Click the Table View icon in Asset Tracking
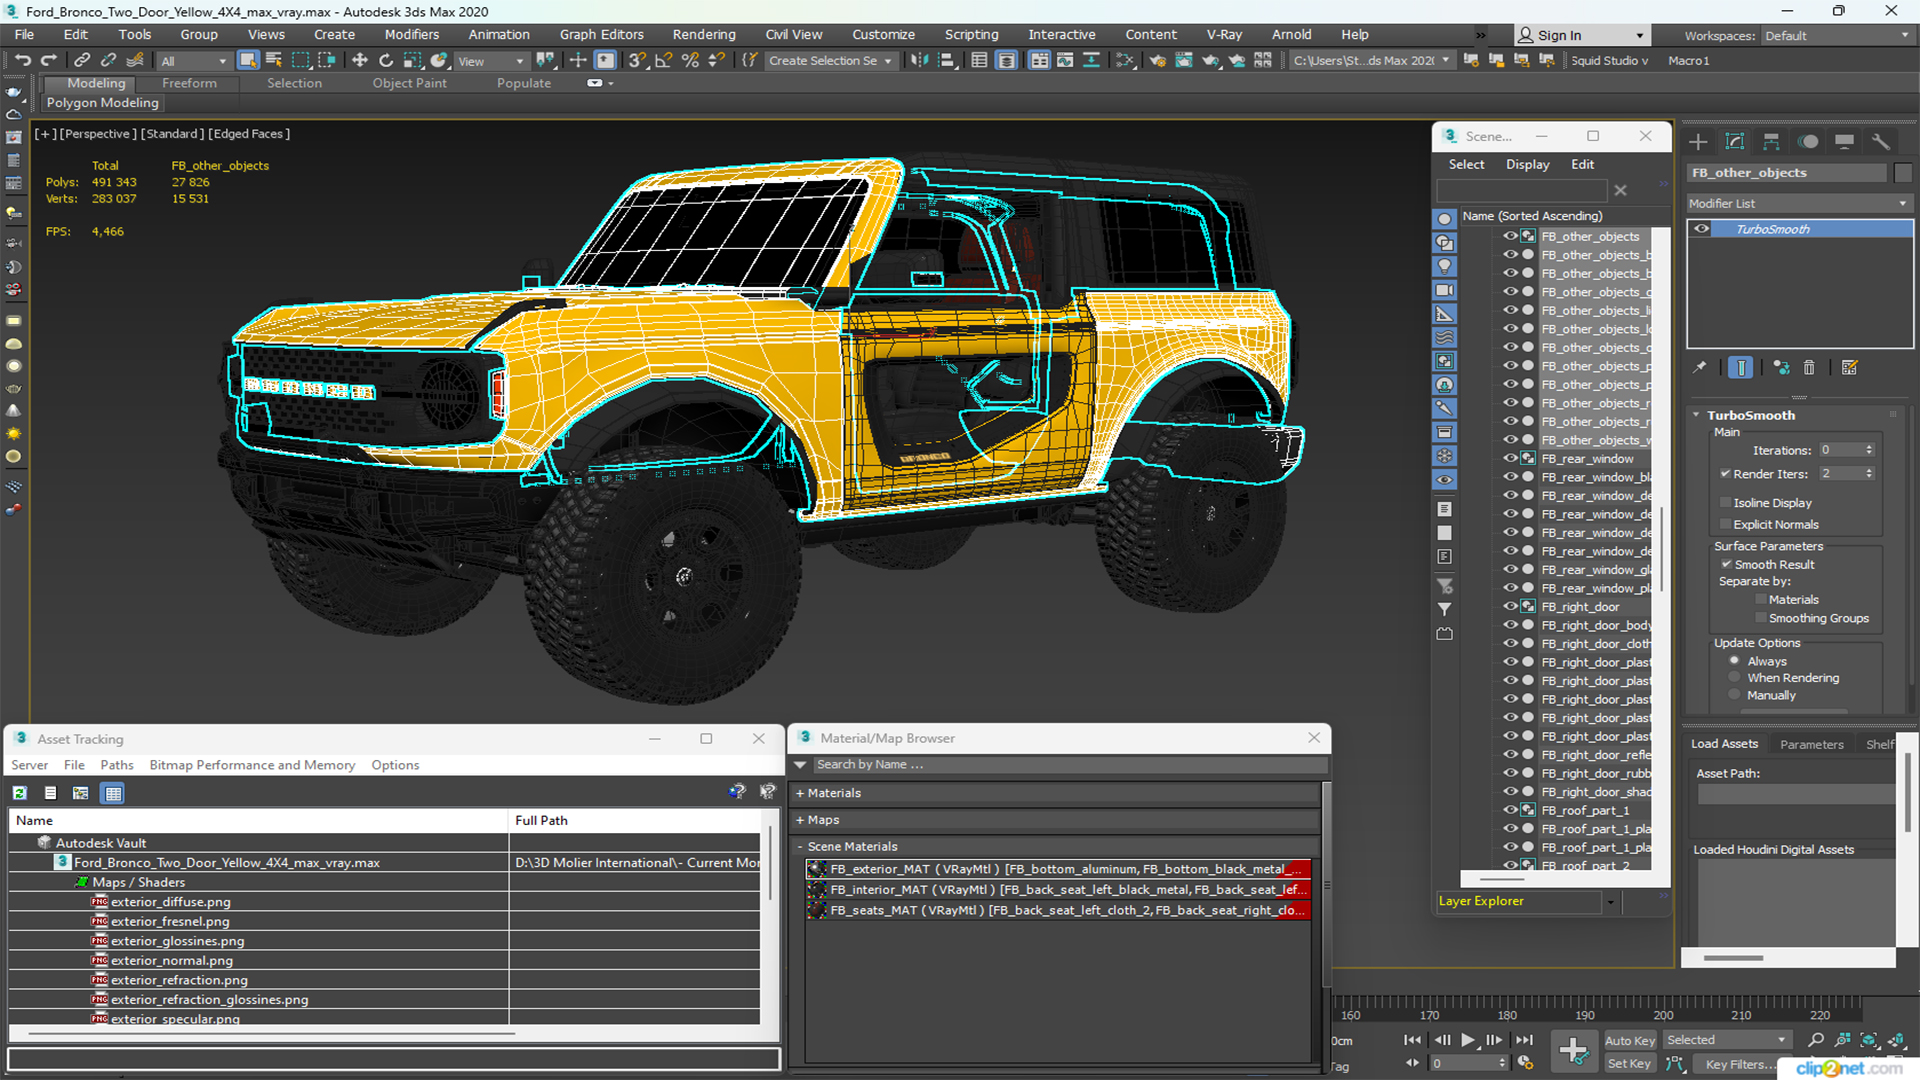 tap(113, 793)
